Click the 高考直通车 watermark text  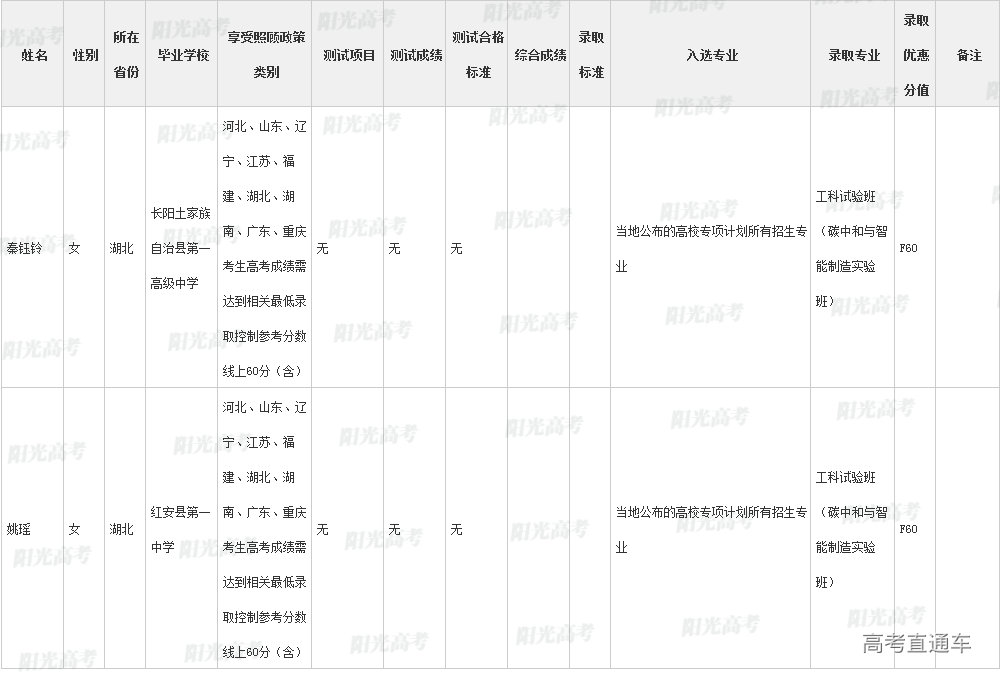coord(916,644)
